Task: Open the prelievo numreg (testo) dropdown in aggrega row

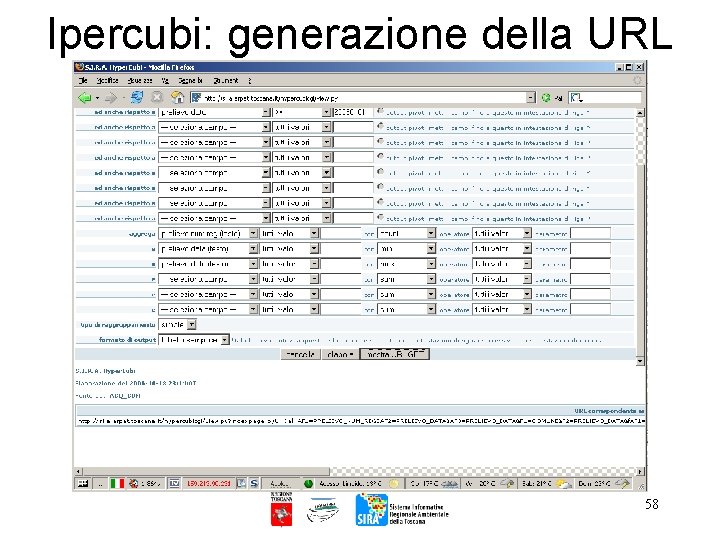Action: 208,233
